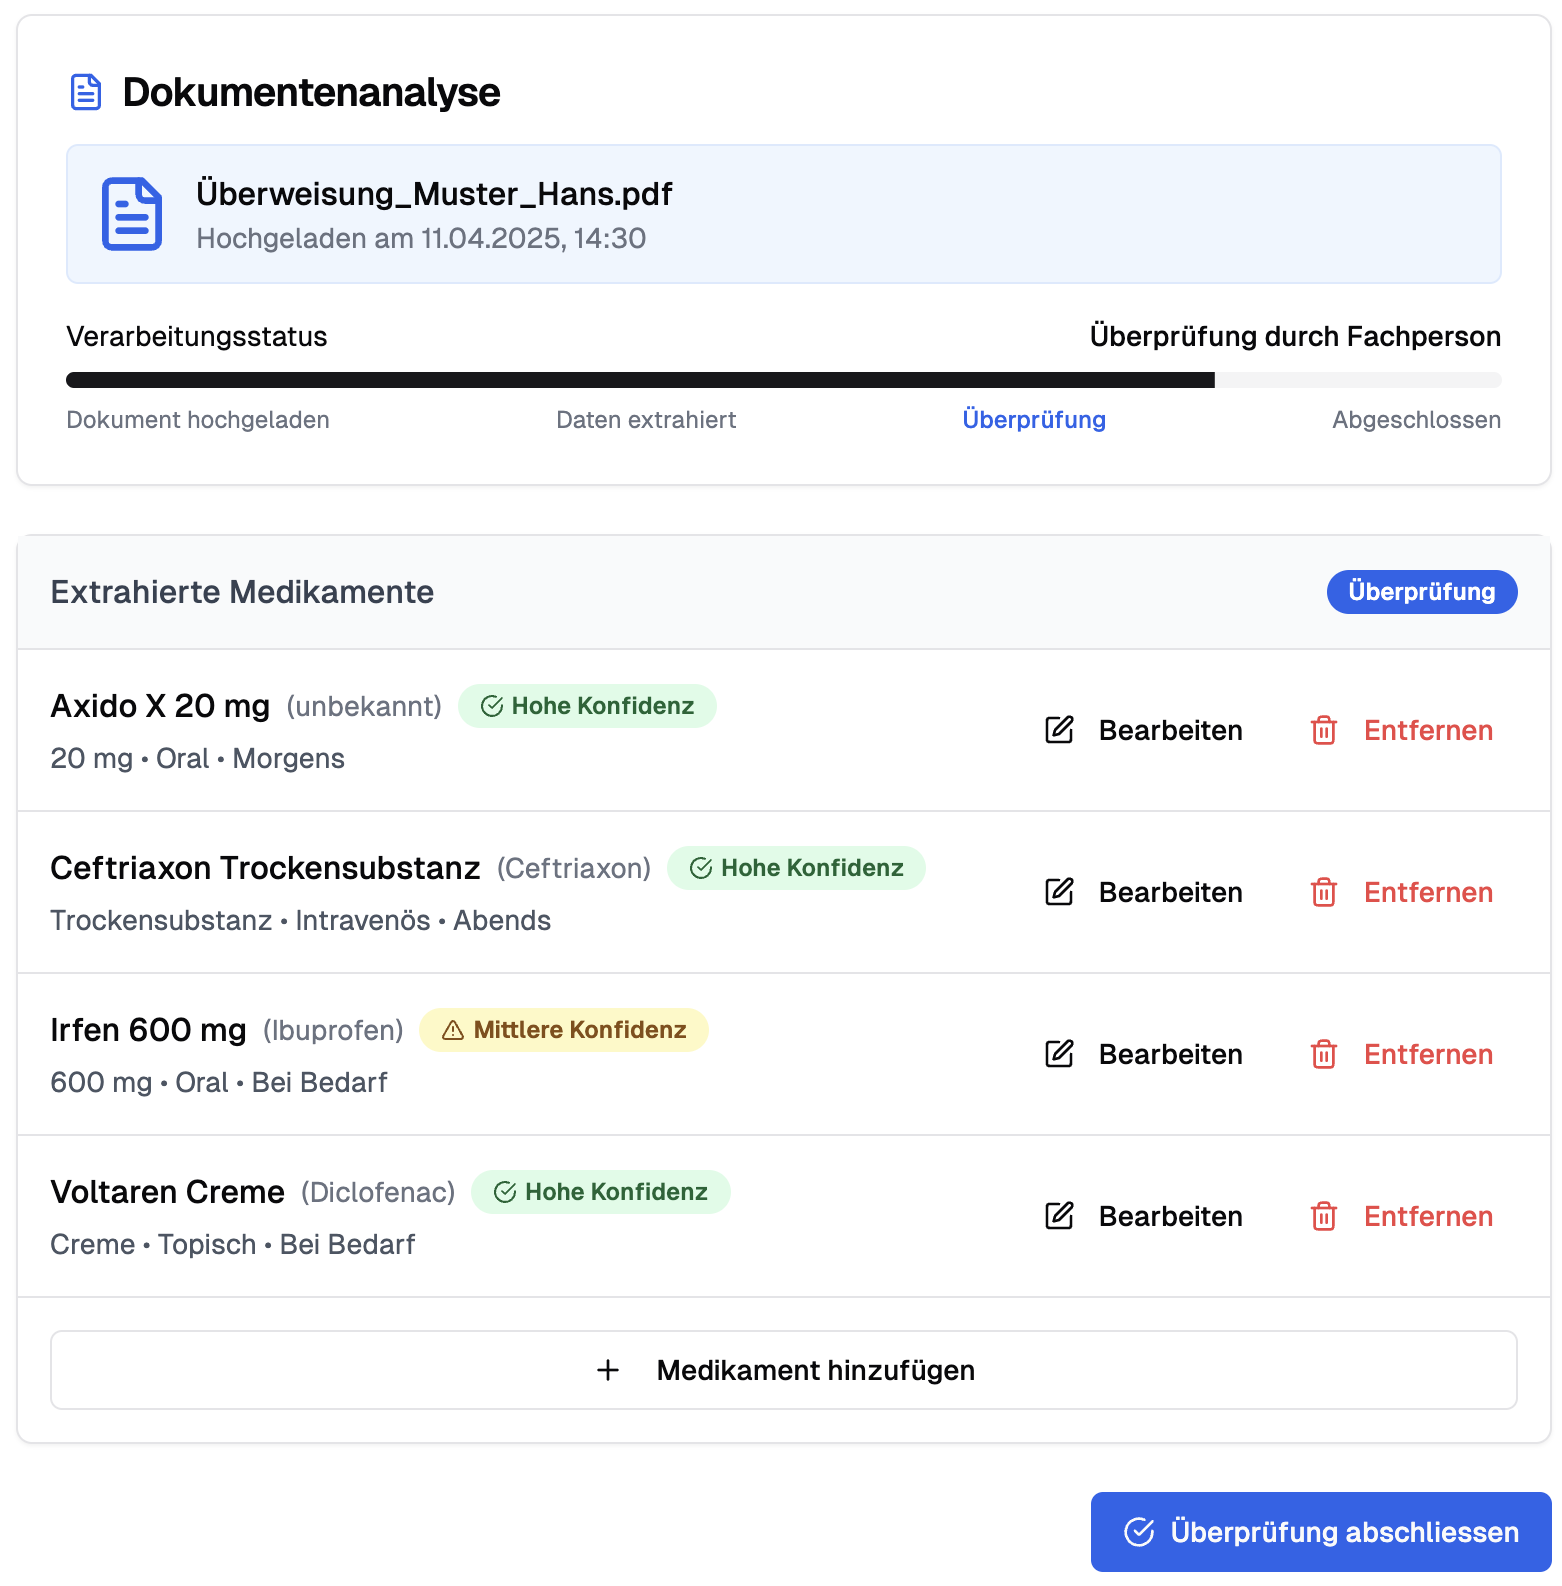
Task: Open the Überweisung_Muster_Hans.pdf file name
Action: (x=434, y=193)
